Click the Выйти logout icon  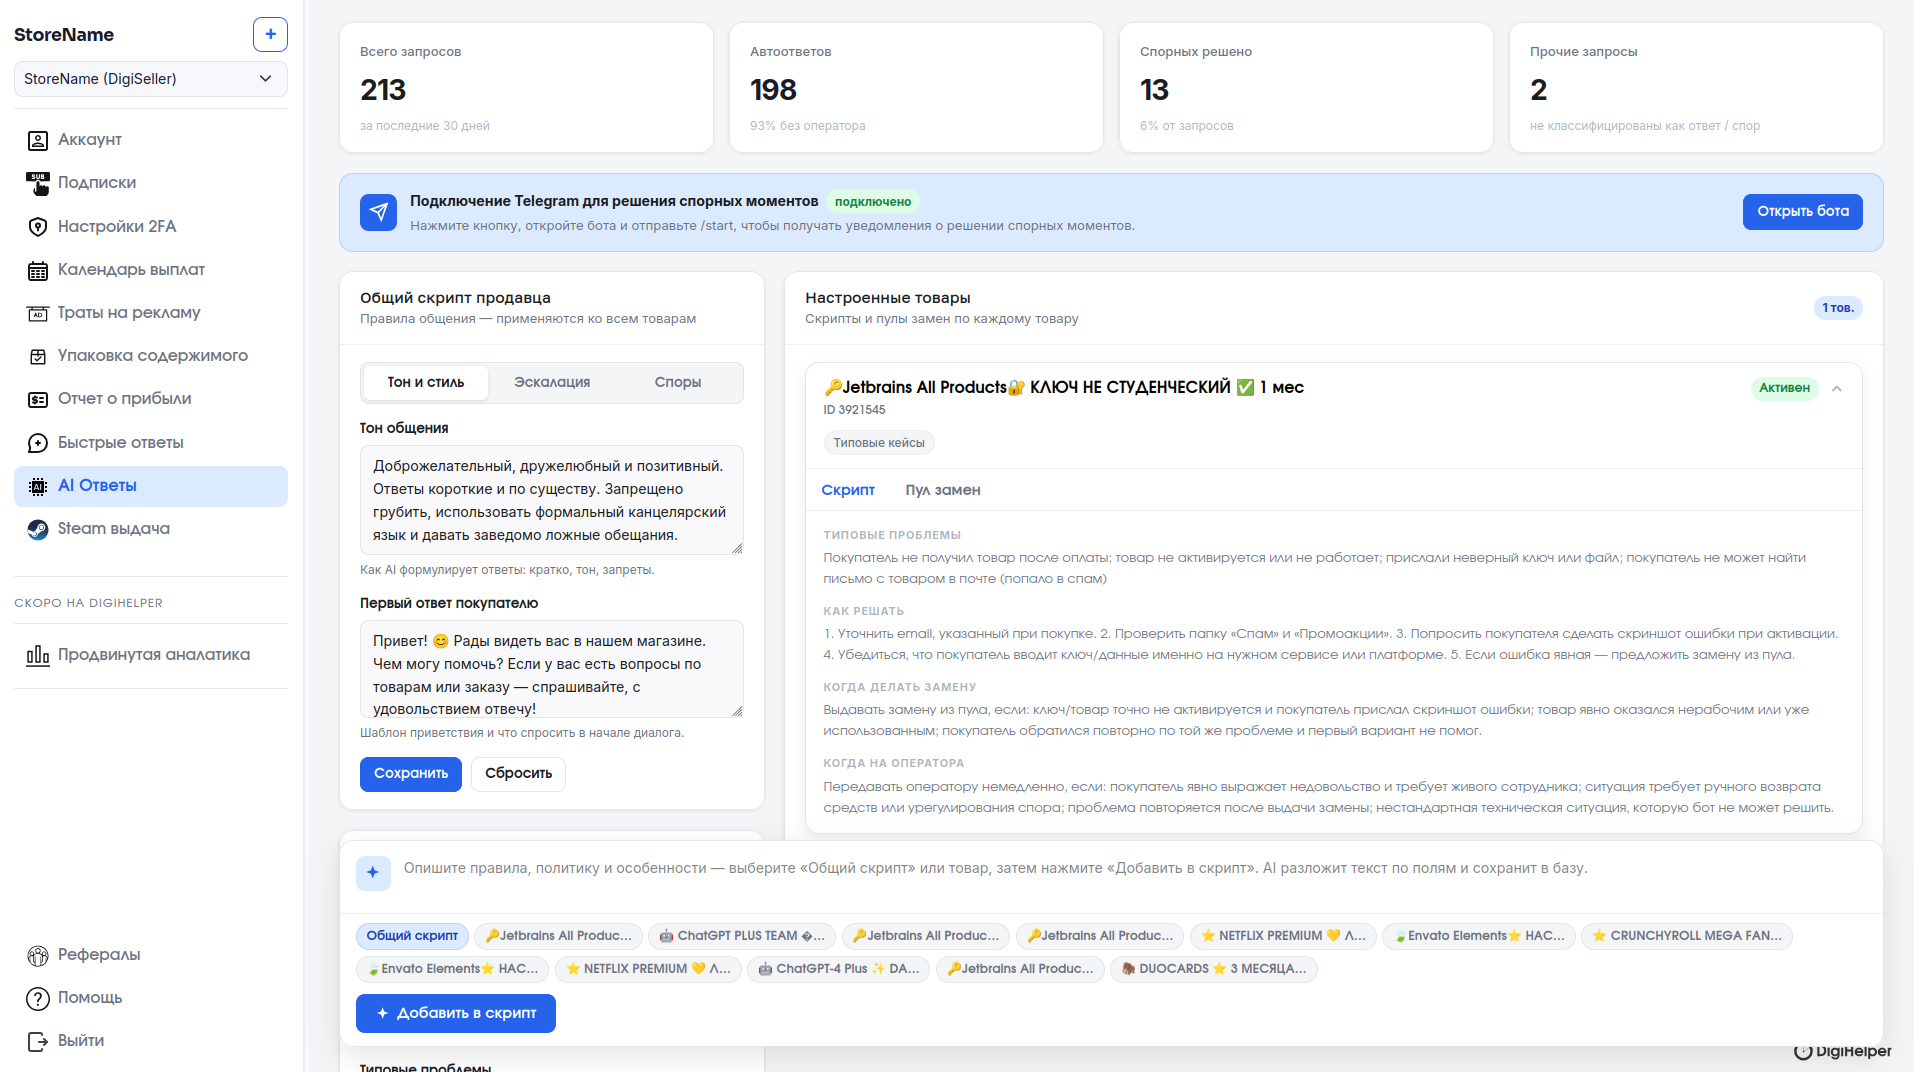click(x=38, y=1041)
